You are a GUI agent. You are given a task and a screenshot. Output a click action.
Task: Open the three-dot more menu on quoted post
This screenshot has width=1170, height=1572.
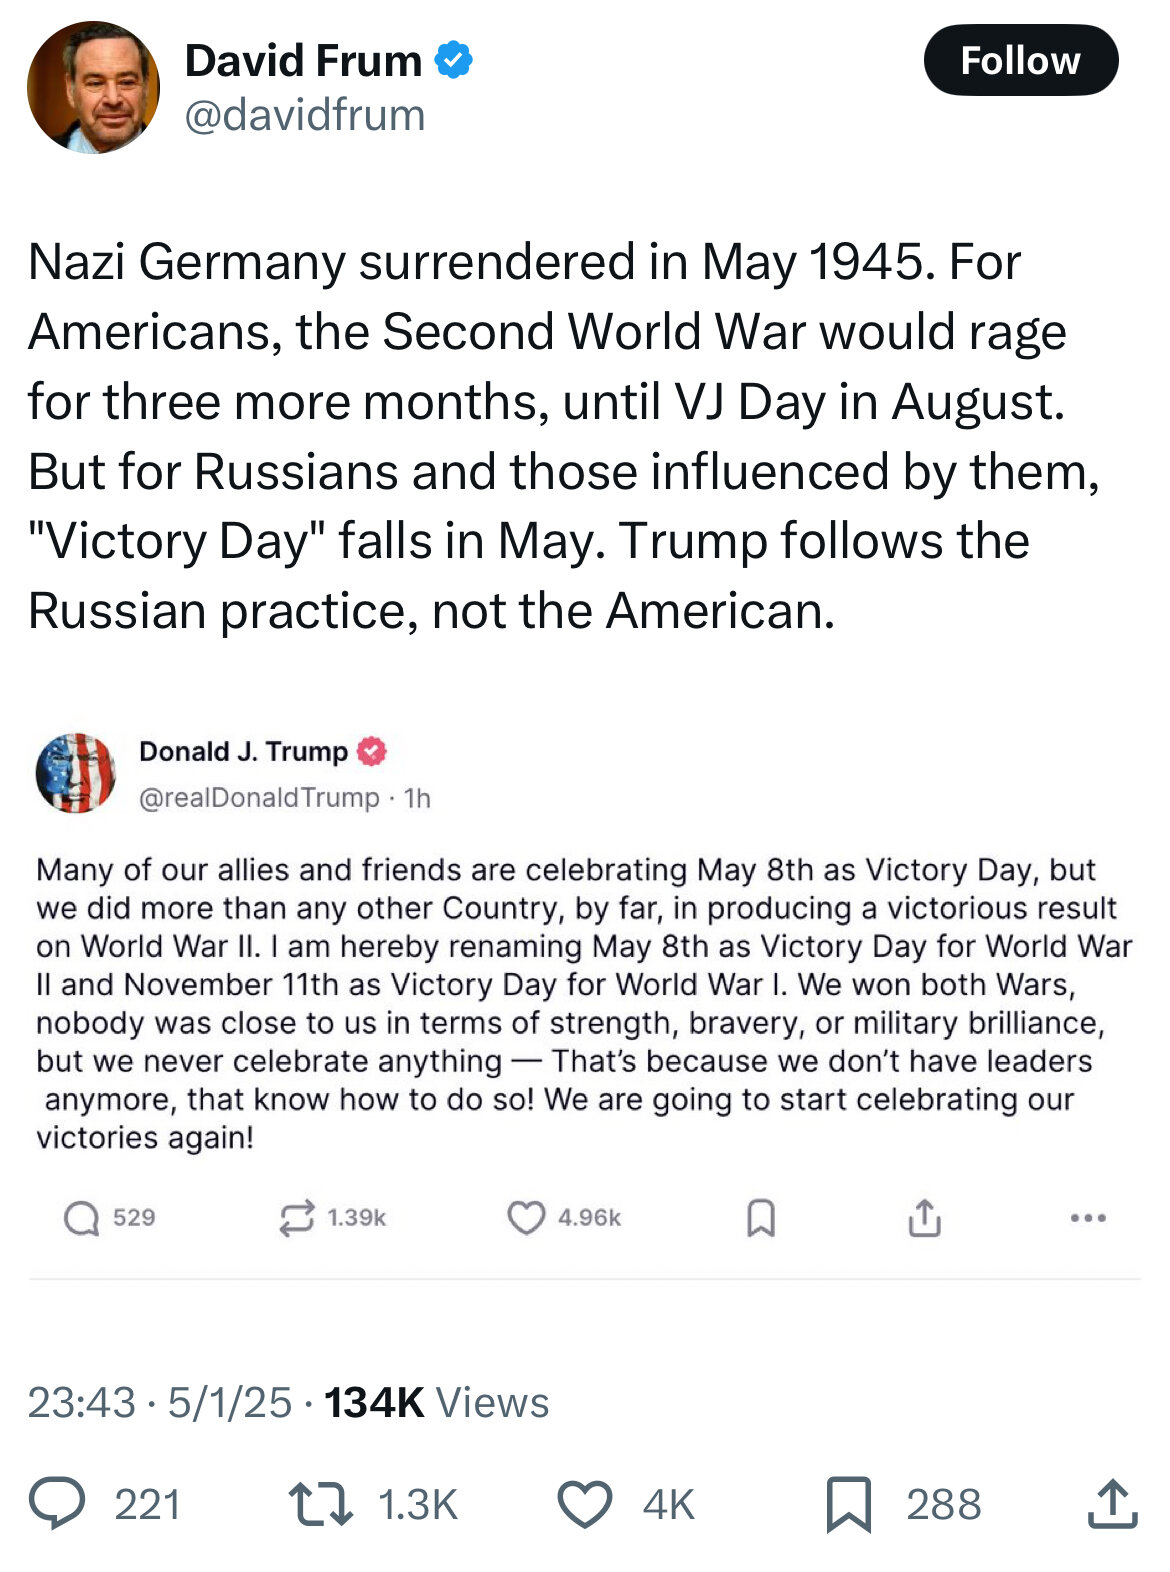1088,1218
